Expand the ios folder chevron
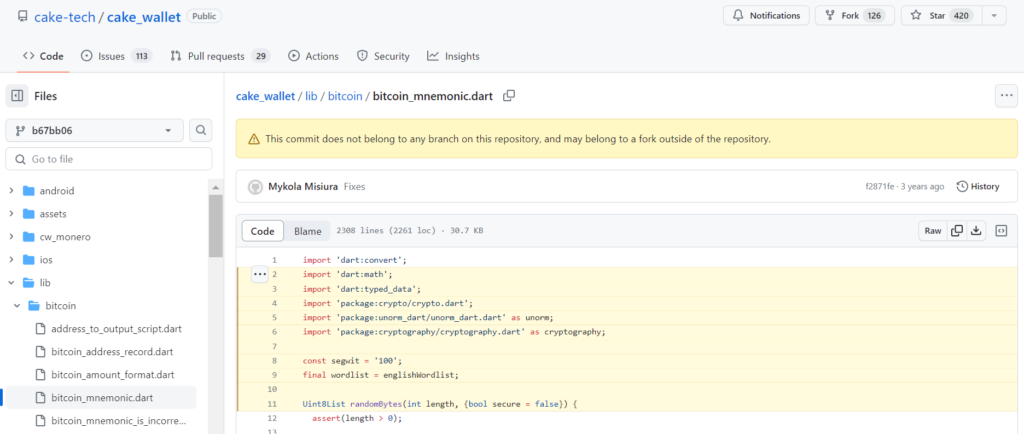The image size is (1024, 434). pyautogui.click(x=11, y=260)
